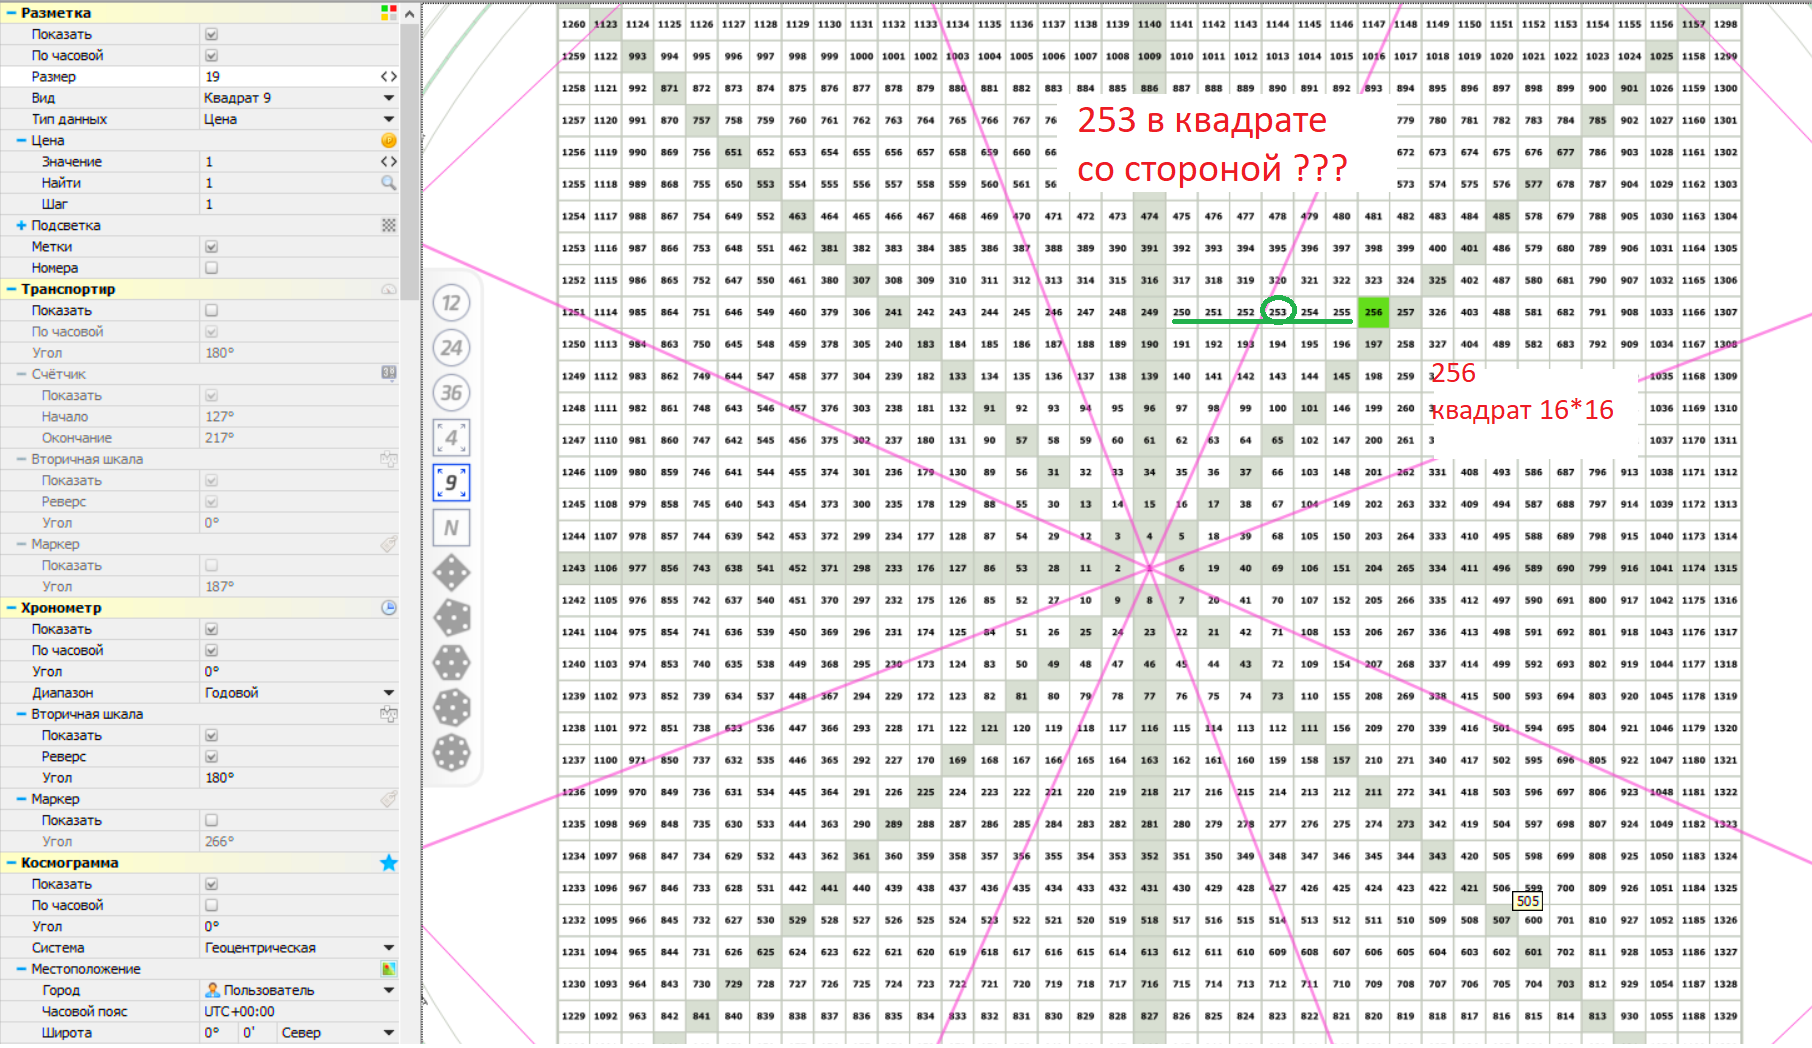Choose the heptagon polygon icon

[451, 708]
